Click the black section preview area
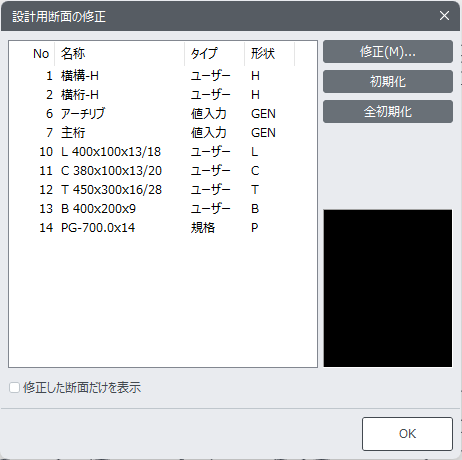462x460 pixels. click(x=388, y=288)
